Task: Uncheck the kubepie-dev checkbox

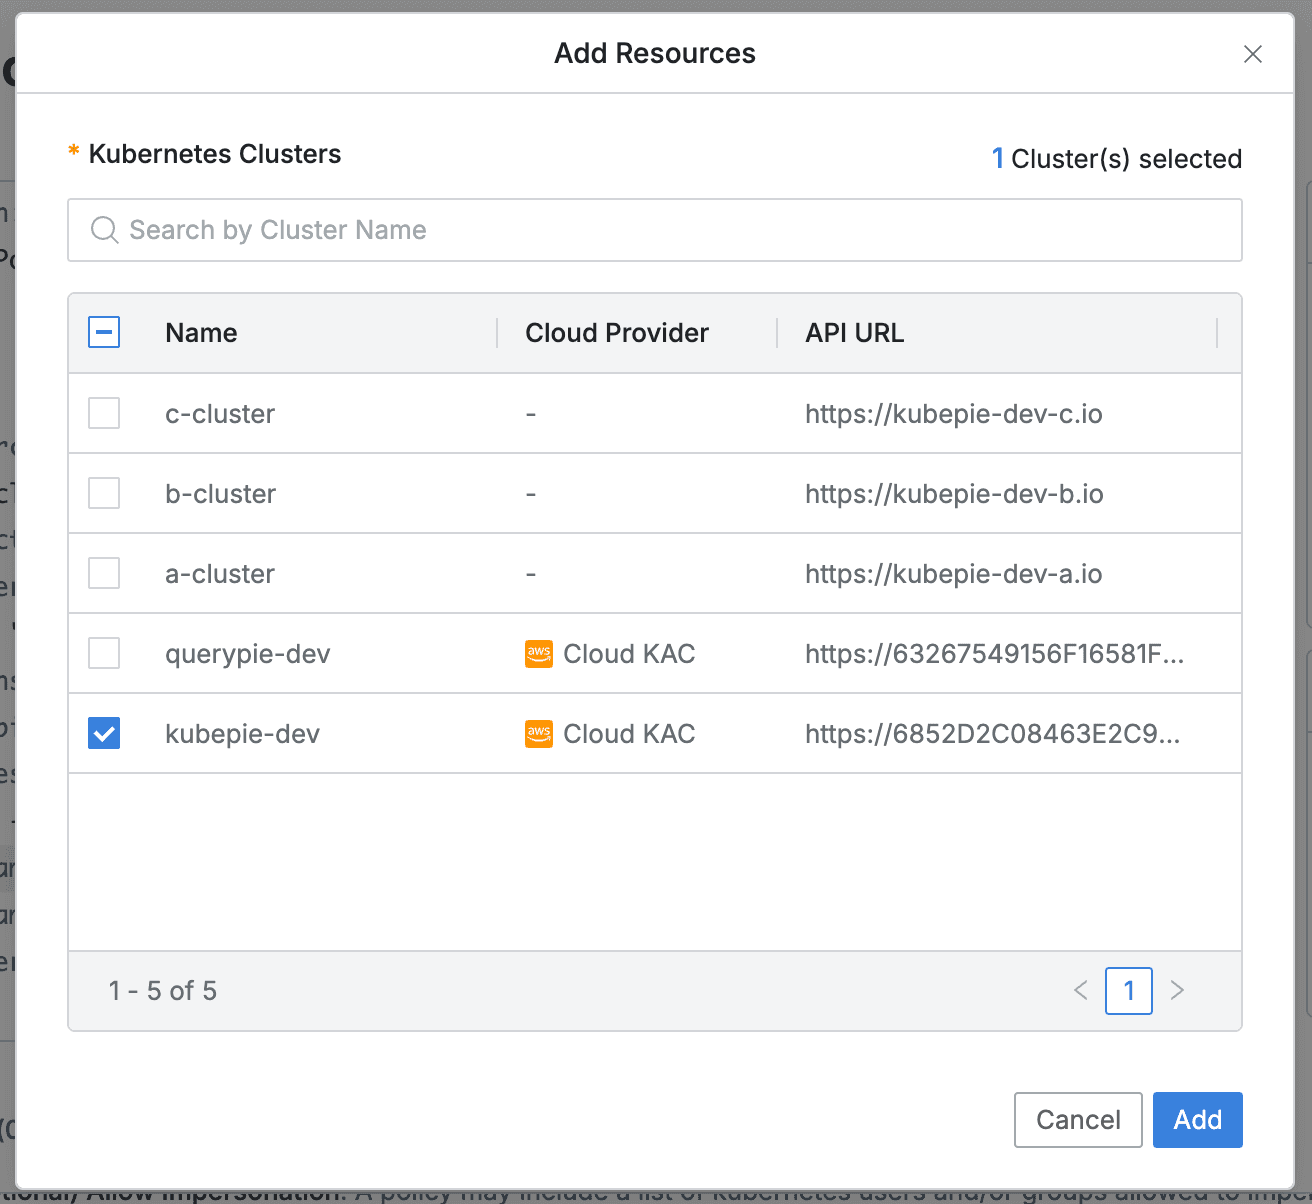Action: tap(104, 733)
